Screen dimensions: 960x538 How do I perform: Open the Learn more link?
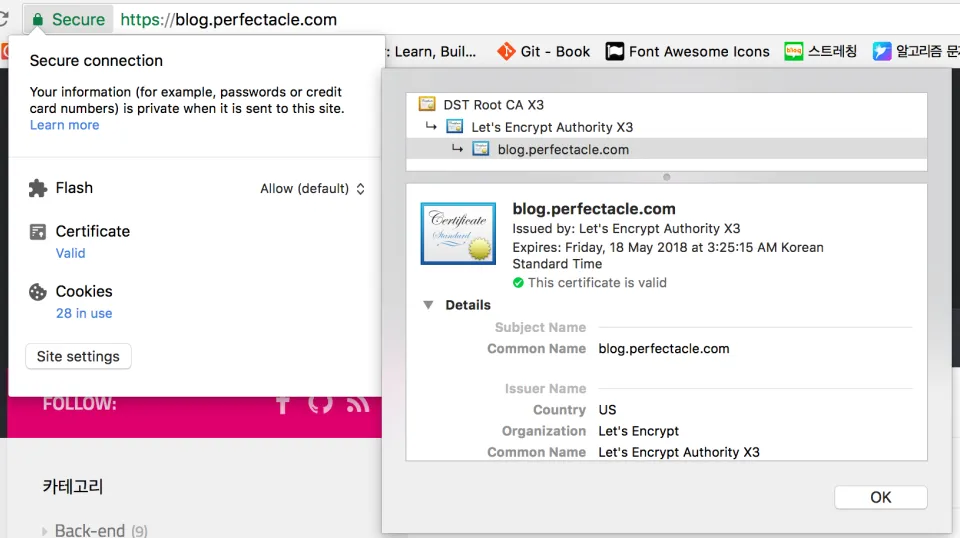click(64, 125)
